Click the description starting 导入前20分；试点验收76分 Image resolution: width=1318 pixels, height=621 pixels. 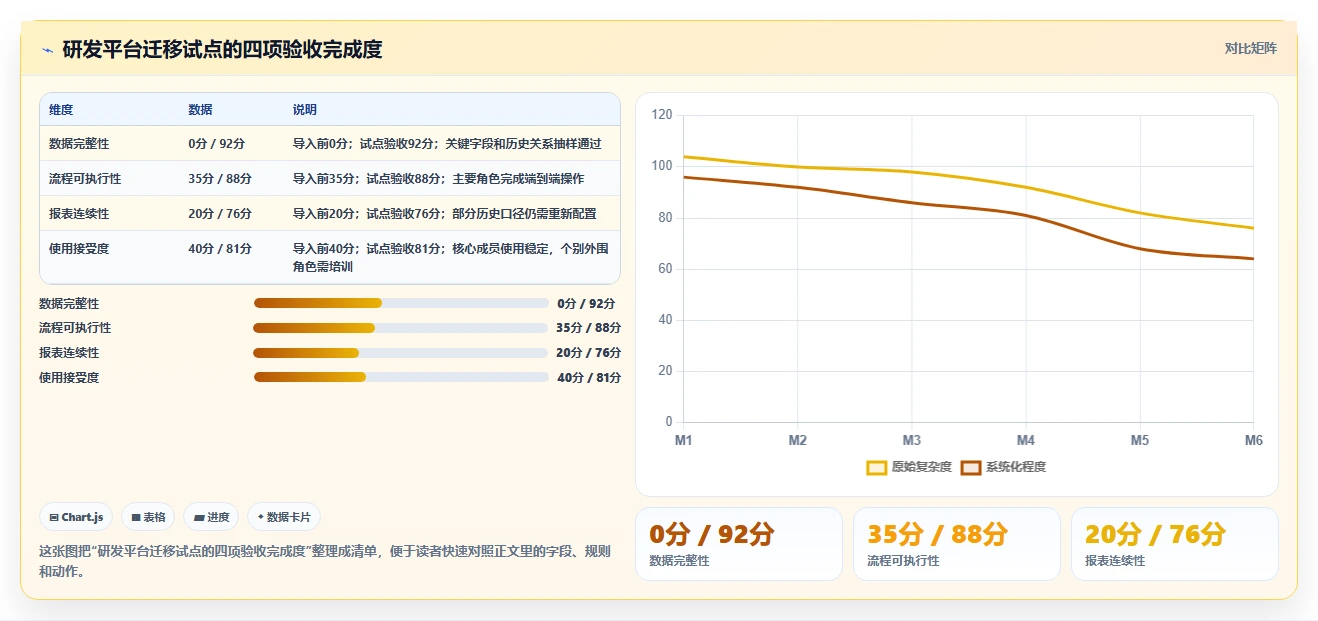(444, 214)
